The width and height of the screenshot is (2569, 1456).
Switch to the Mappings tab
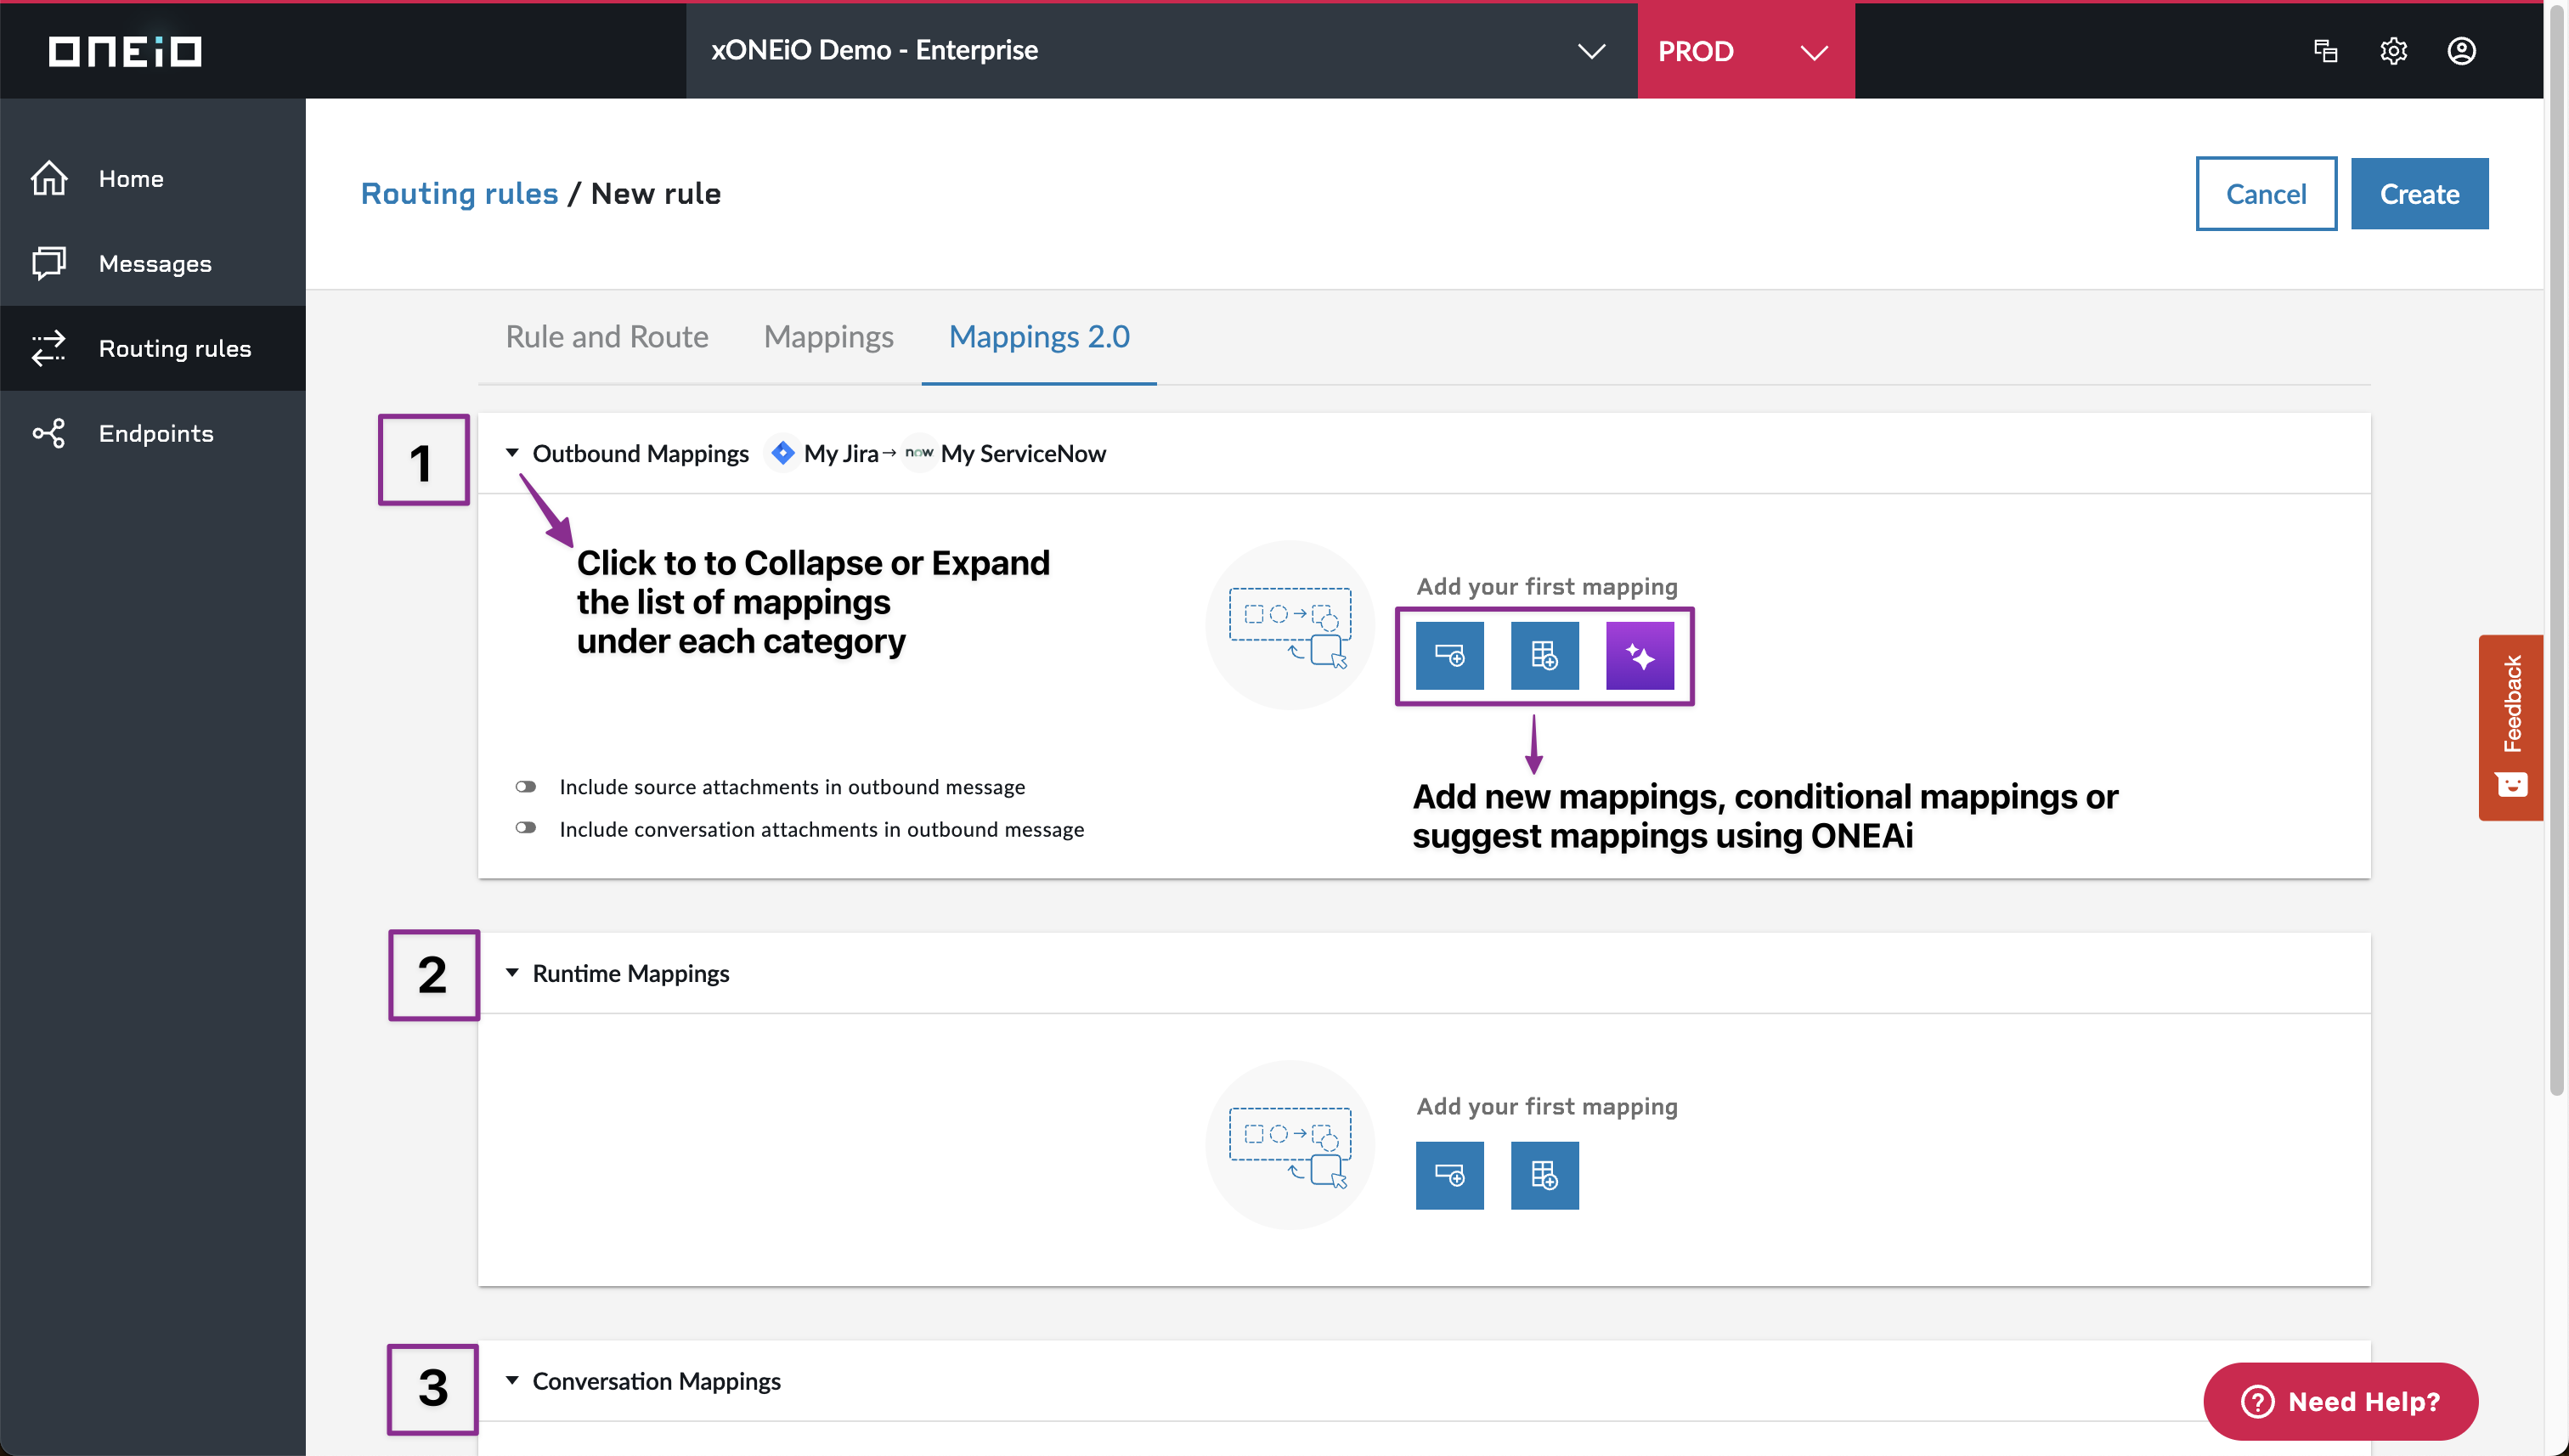828,337
